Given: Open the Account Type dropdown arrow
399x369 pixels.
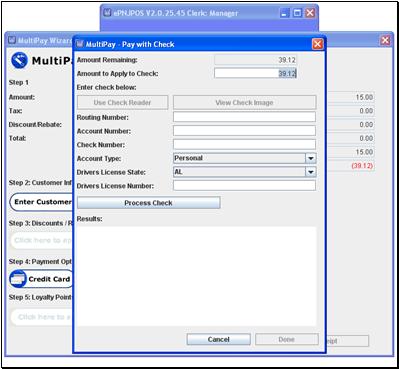Looking at the screenshot, I should [x=310, y=158].
